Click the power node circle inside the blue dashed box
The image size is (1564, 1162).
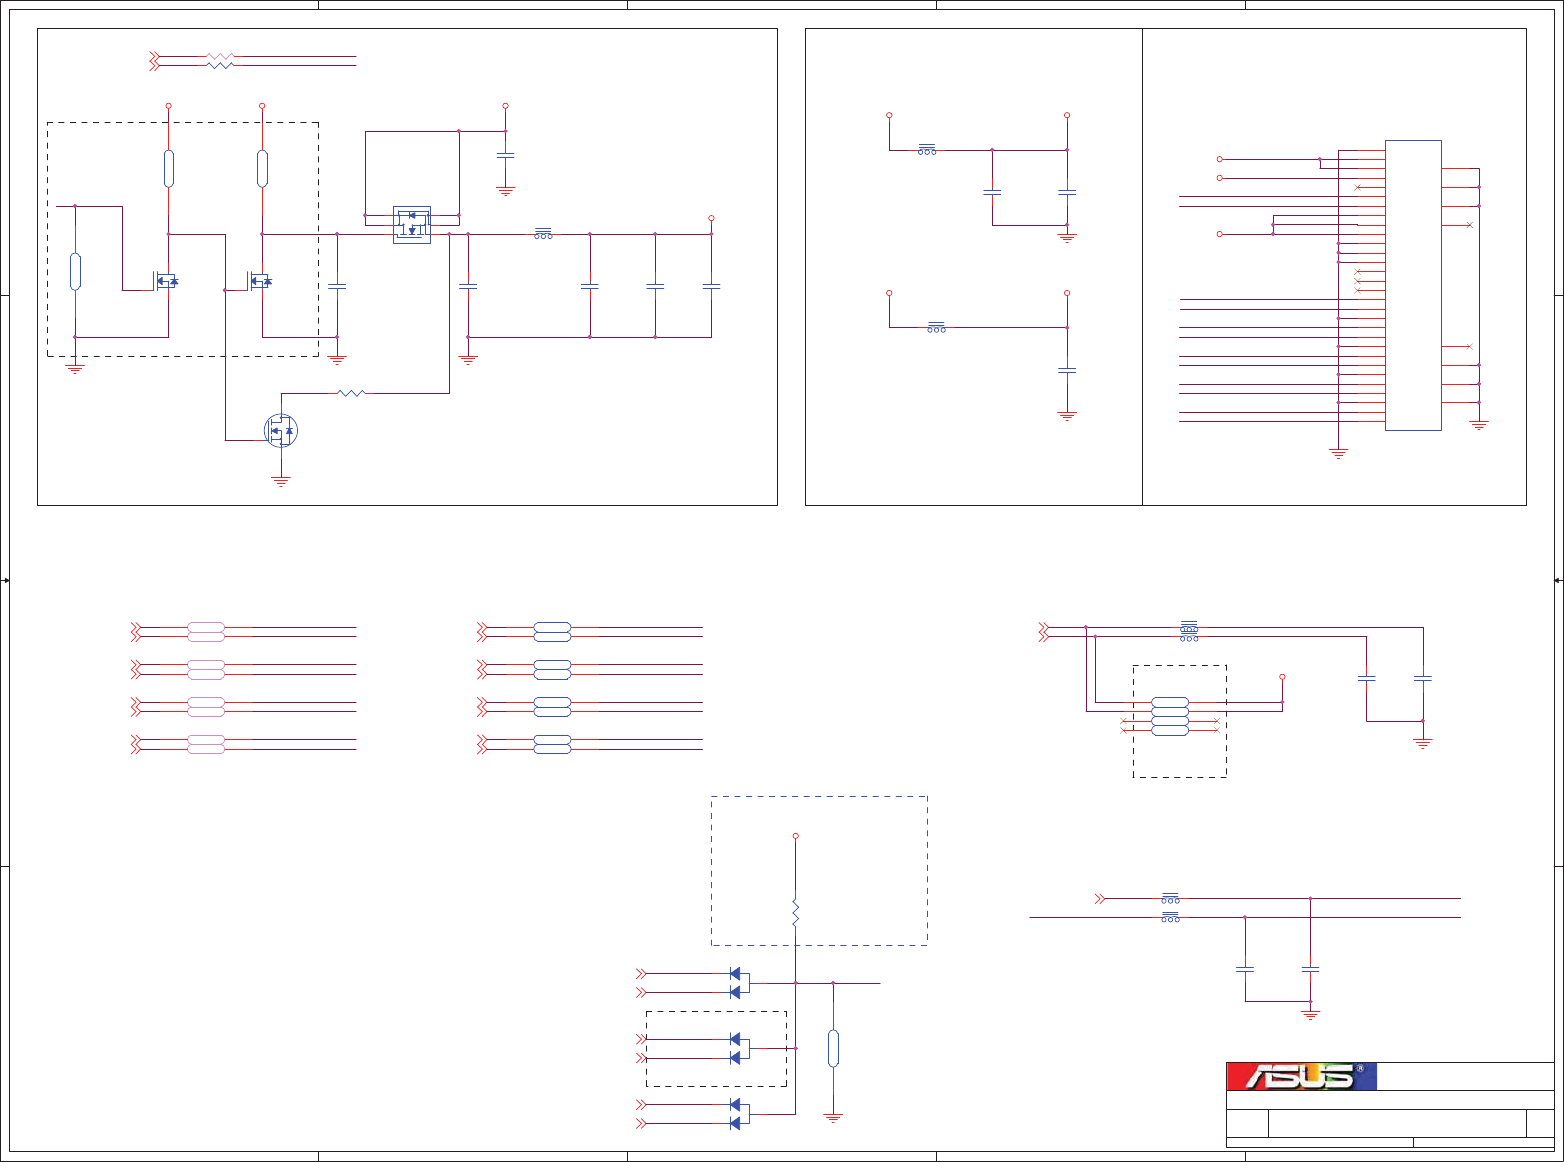(x=795, y=836)
